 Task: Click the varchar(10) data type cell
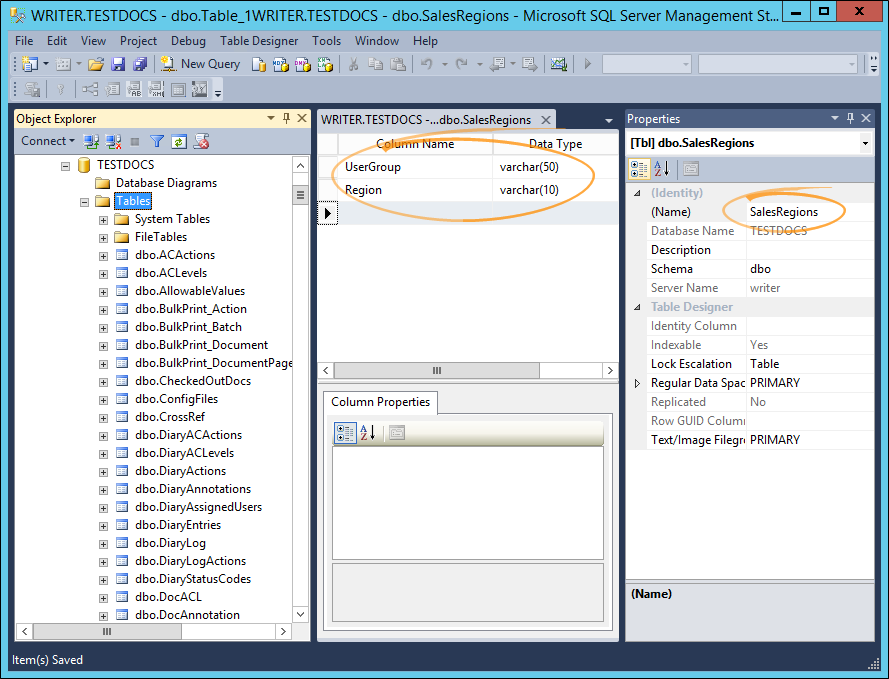click(x=555, y=190)
